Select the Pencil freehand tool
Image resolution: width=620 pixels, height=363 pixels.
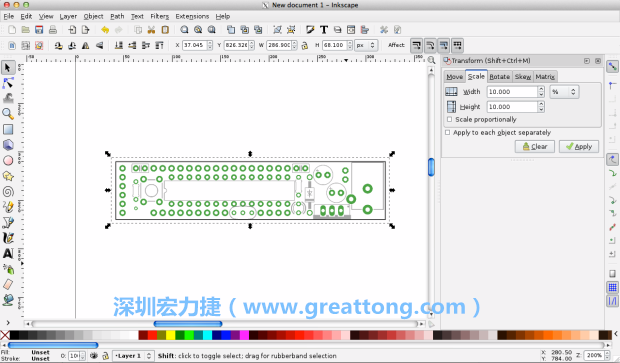tap(8, 207)
